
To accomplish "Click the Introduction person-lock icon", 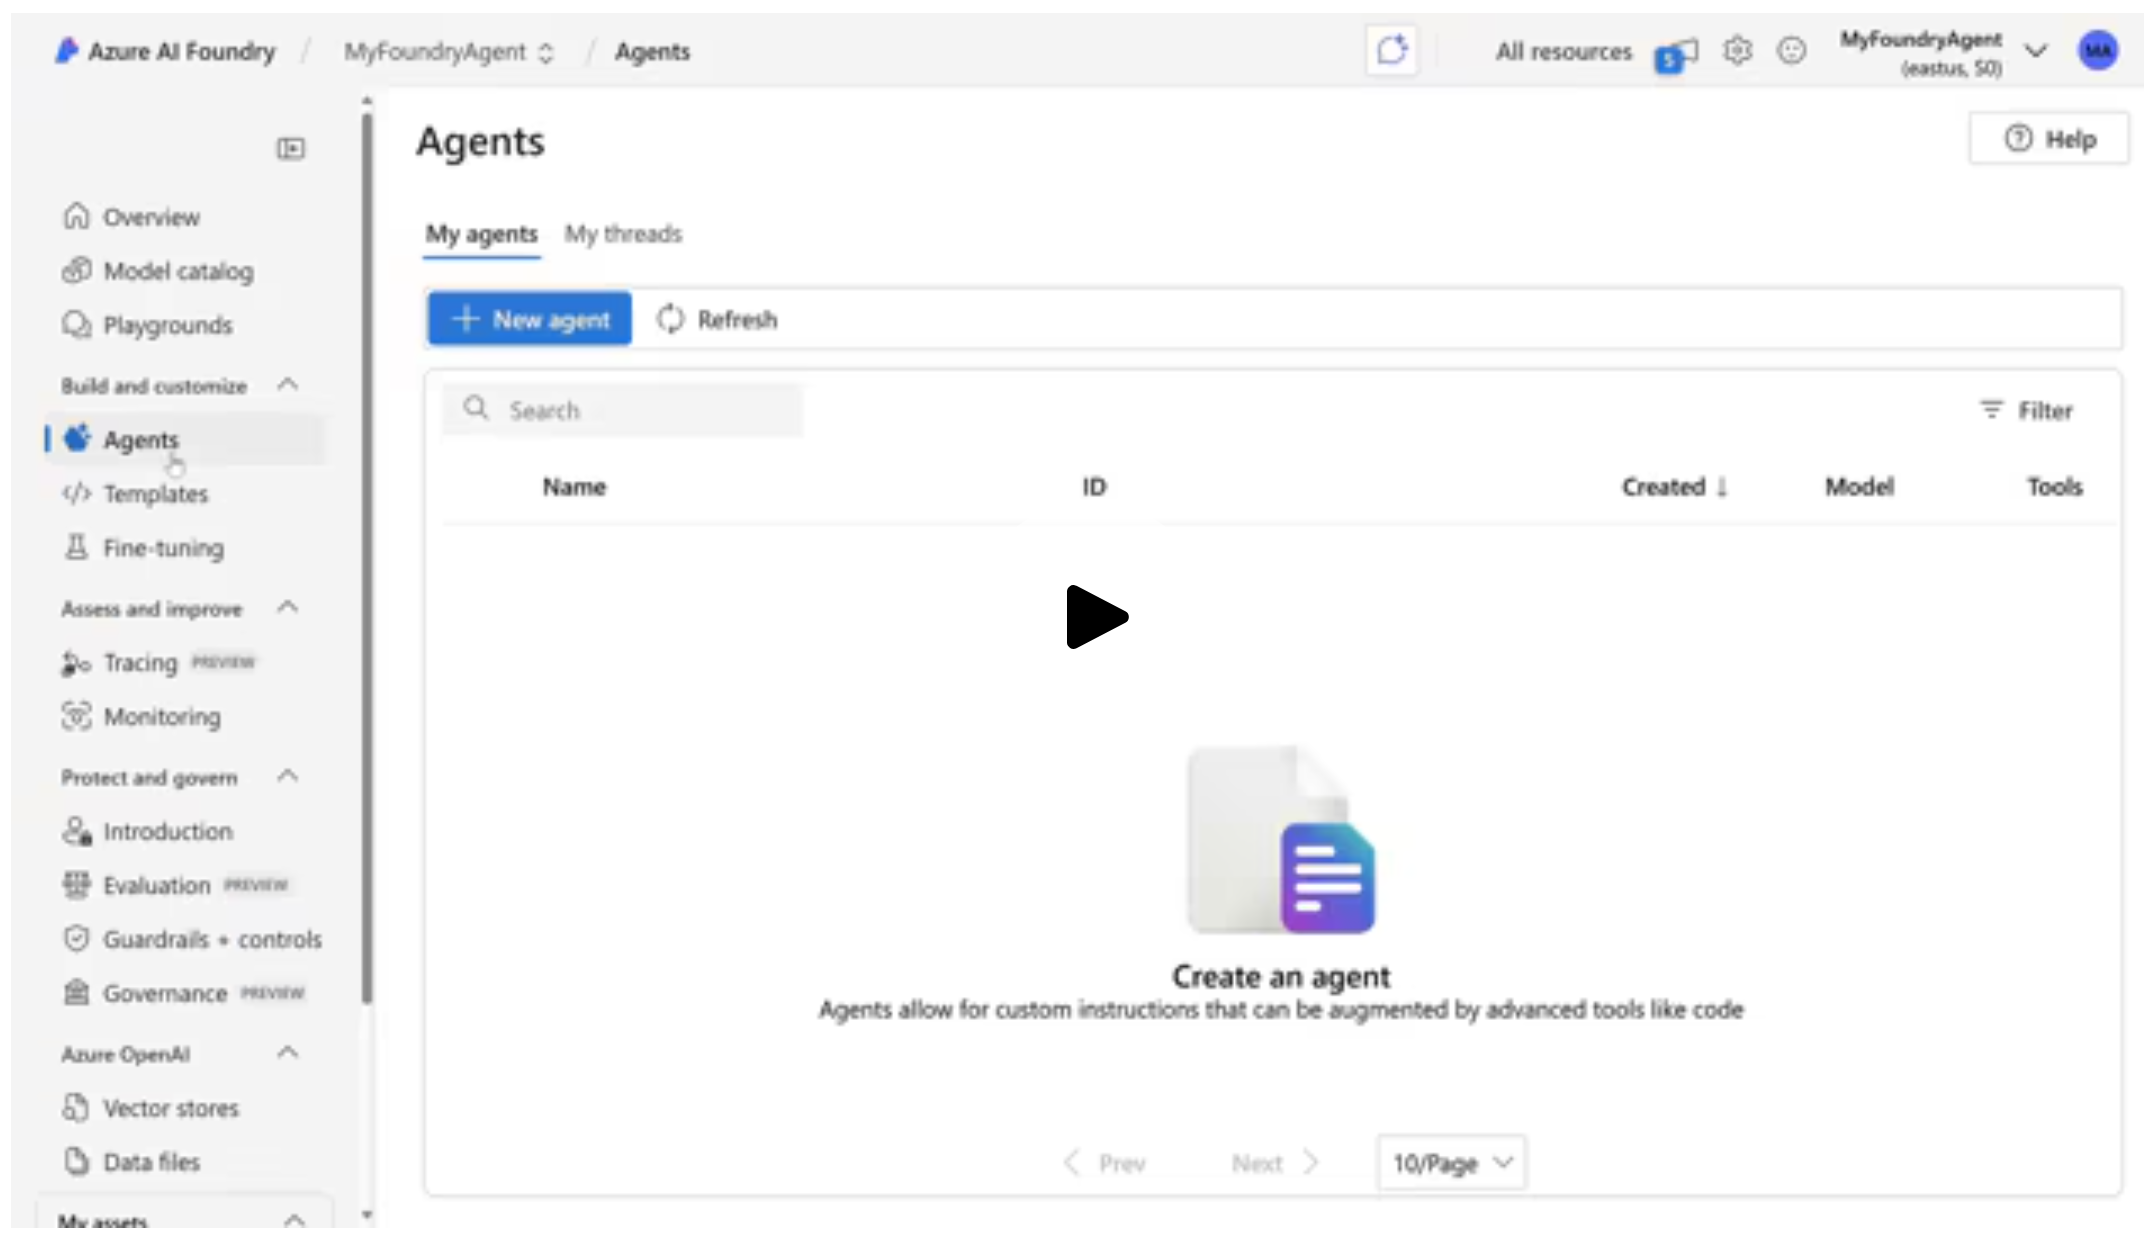I will (x=76, y=830).
